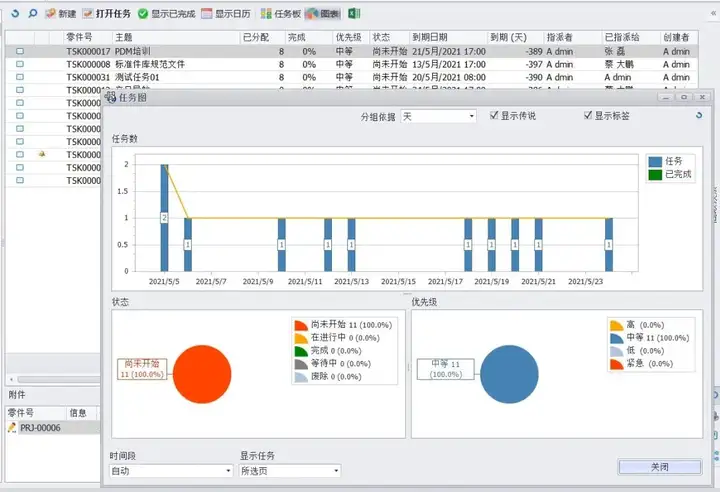The height and width of the screenshot is (492, 720).
Task: Click the blue priority pie chart
Action: pyautogui.click(x=509, y=374)
